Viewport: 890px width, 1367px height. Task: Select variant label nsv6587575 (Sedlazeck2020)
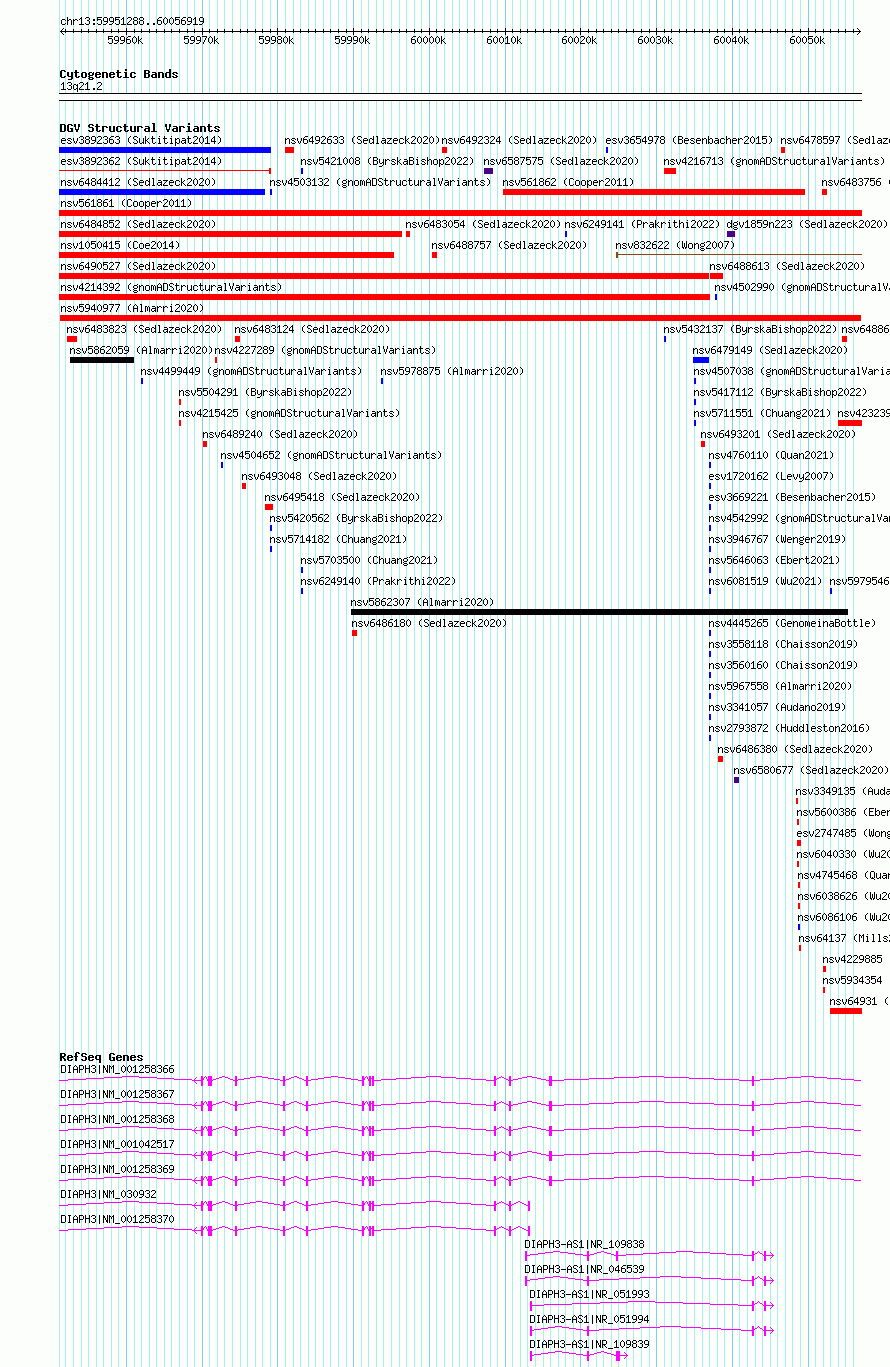561,161
